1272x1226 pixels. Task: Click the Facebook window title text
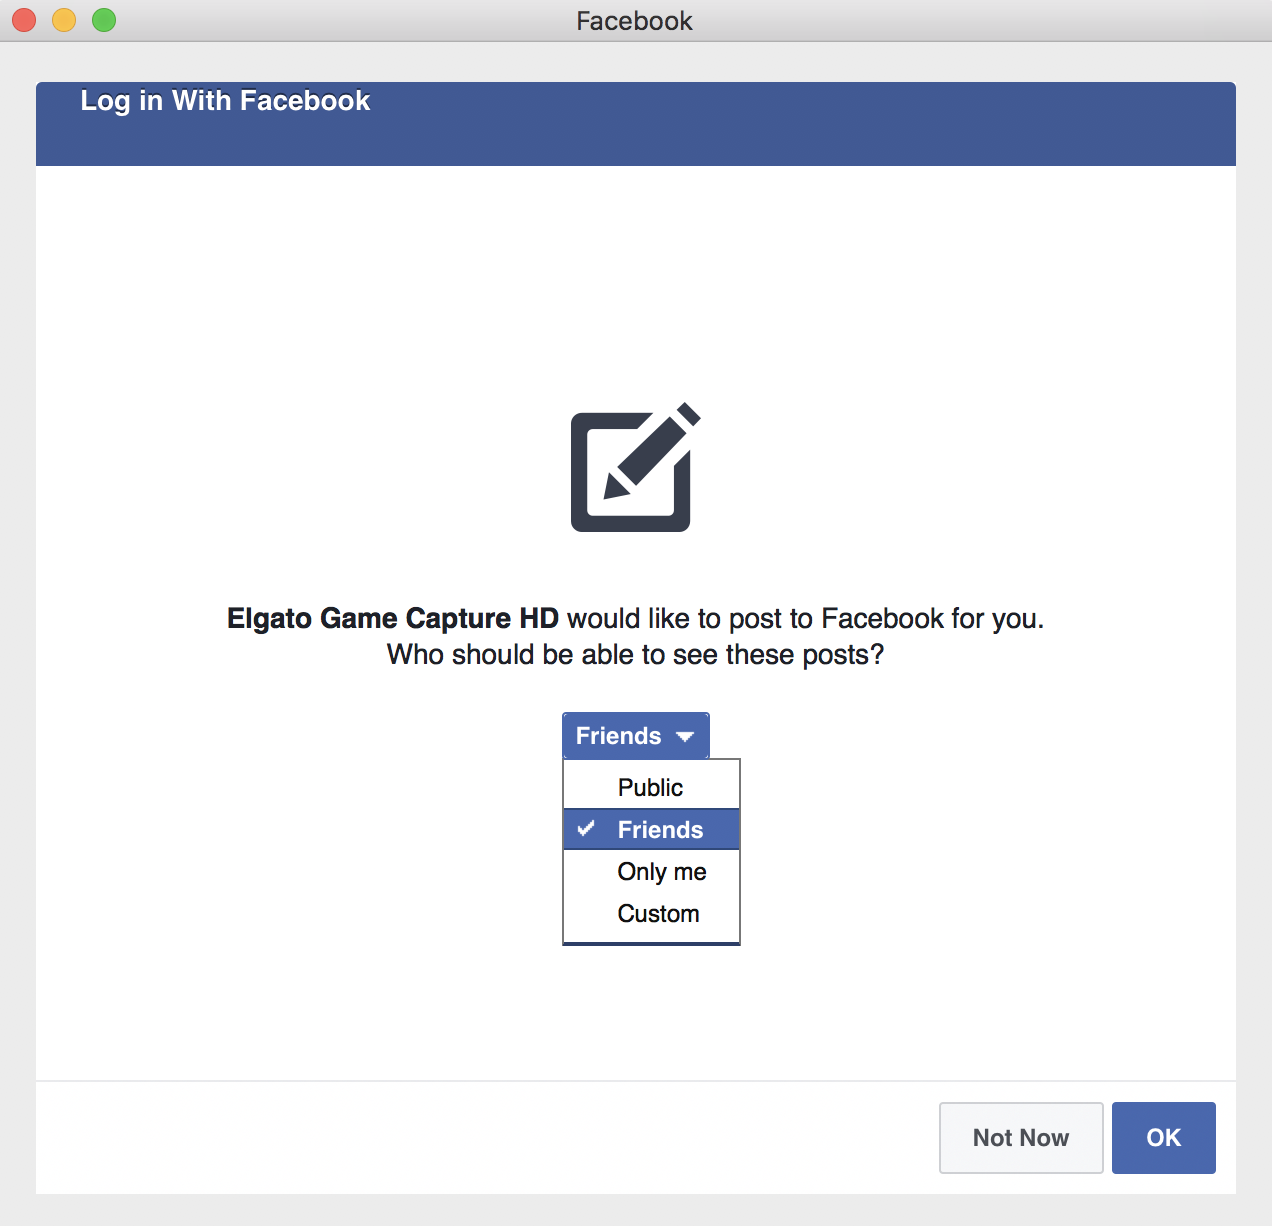coord(634,21)
